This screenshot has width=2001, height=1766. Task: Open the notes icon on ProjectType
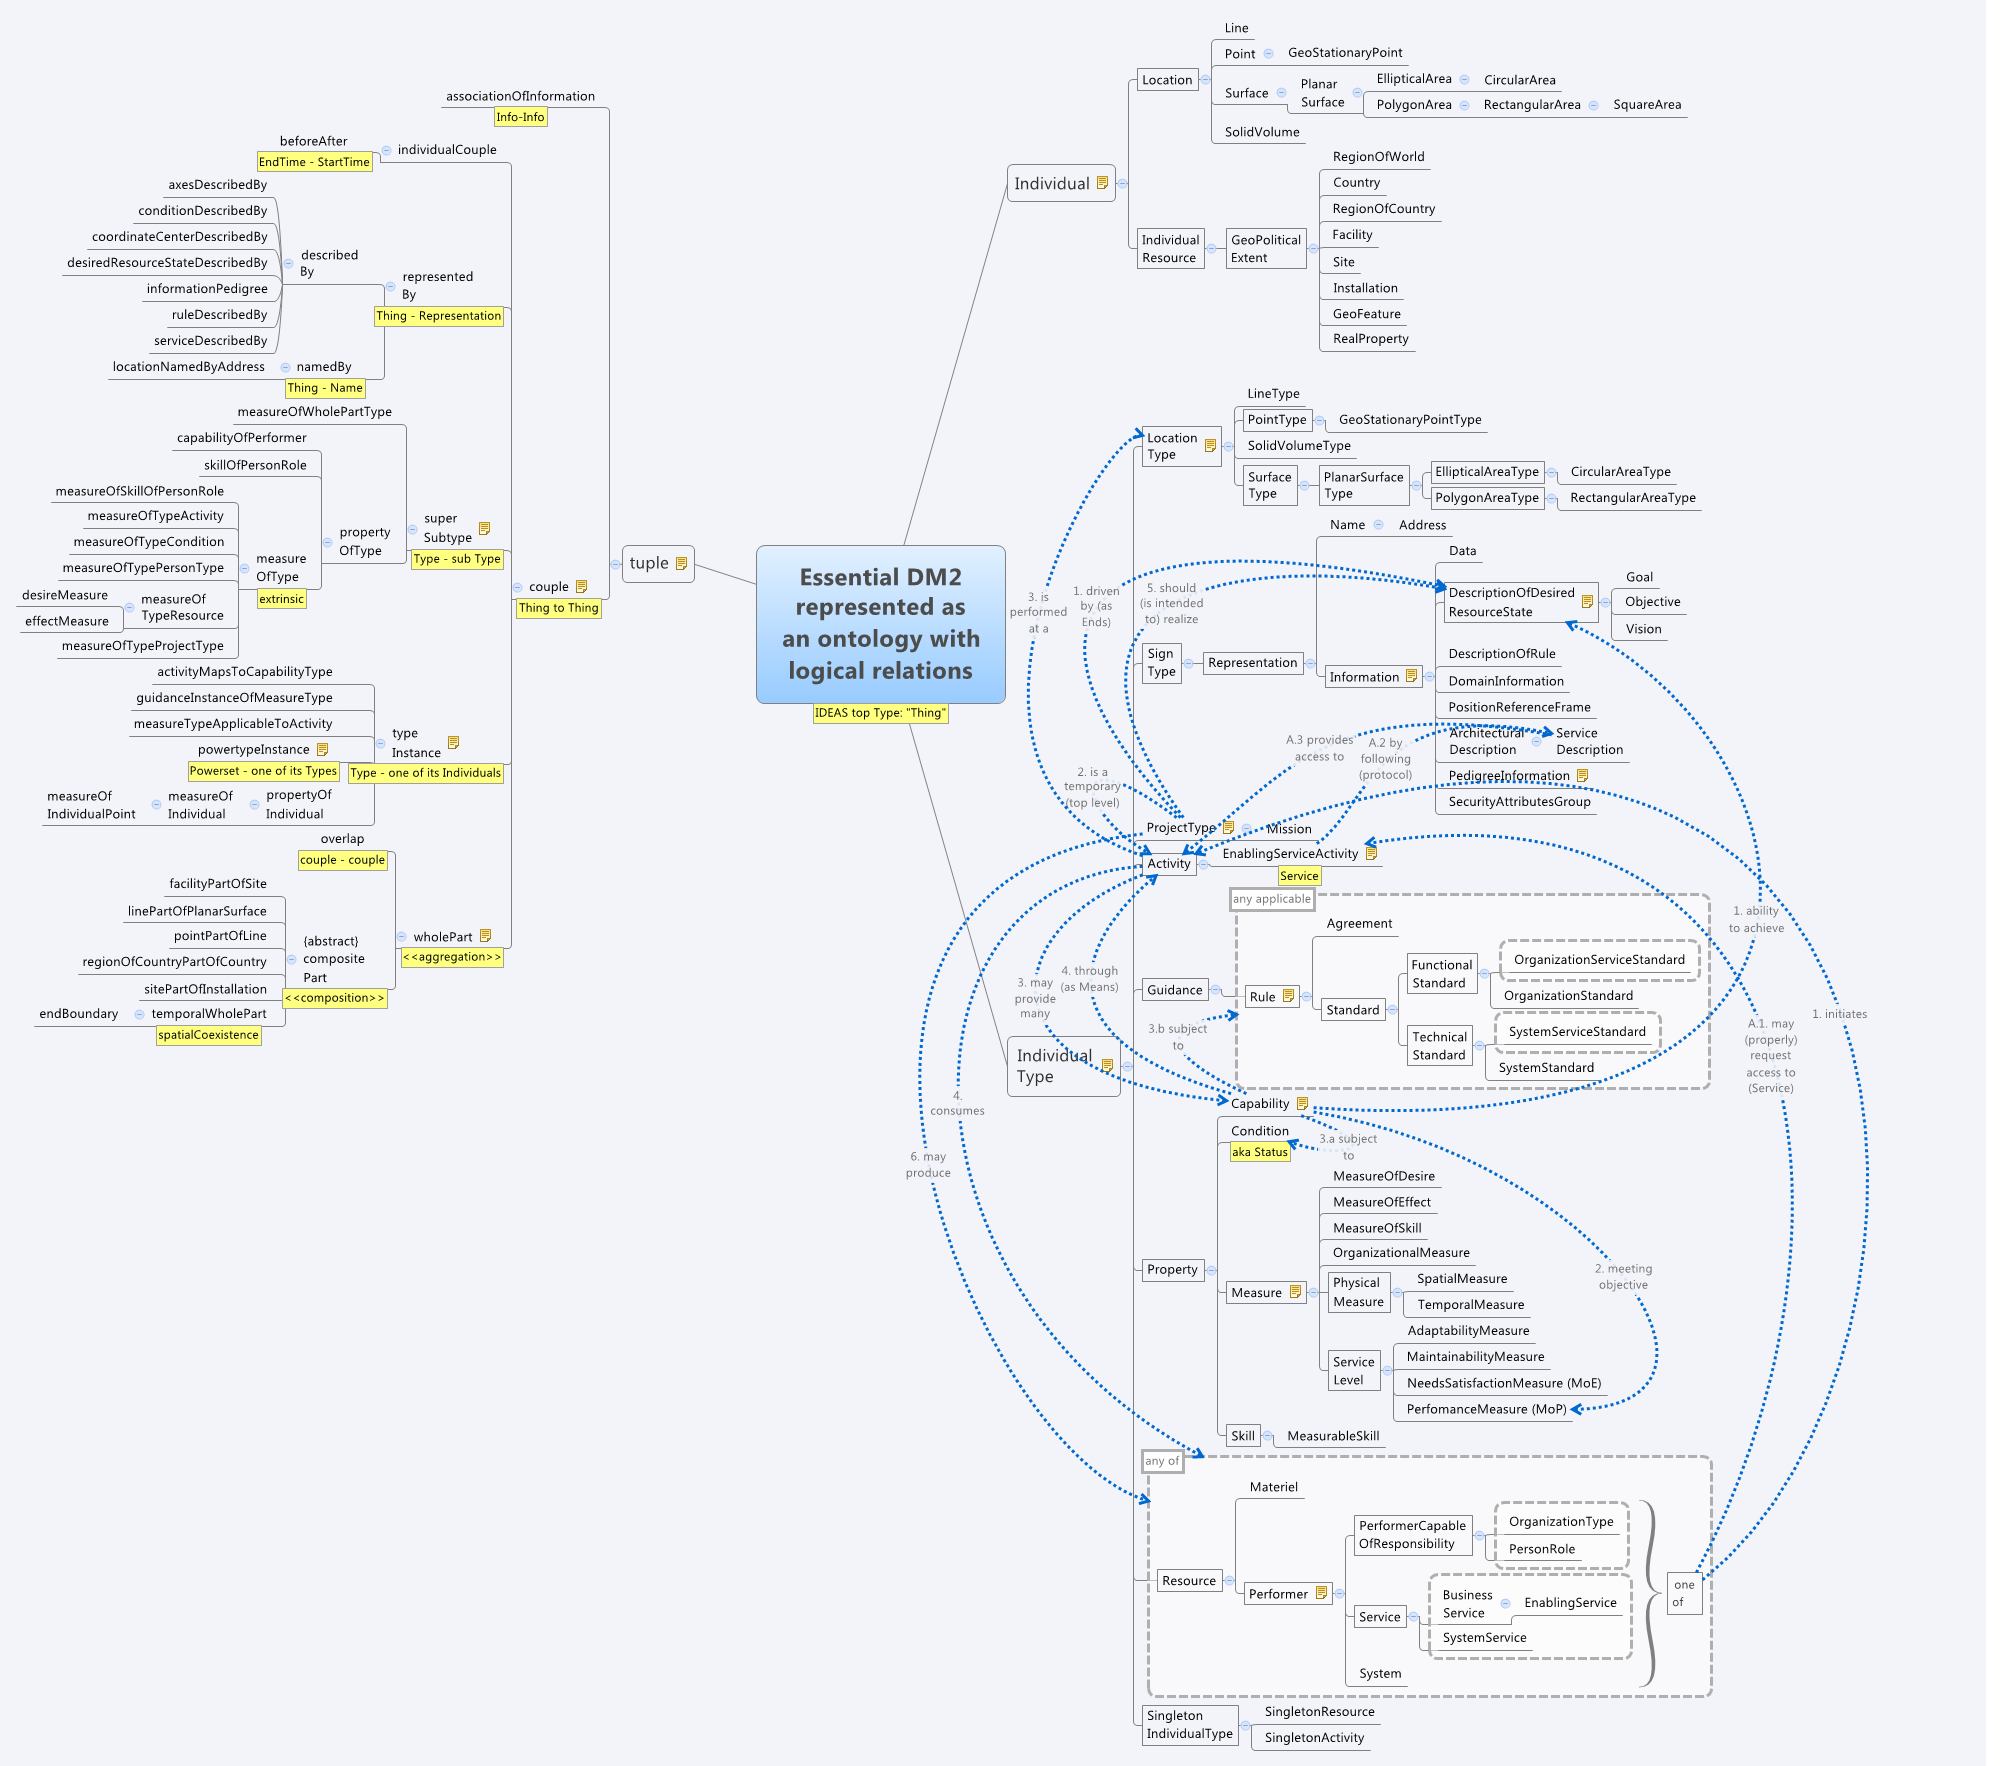pos(1228,828)
